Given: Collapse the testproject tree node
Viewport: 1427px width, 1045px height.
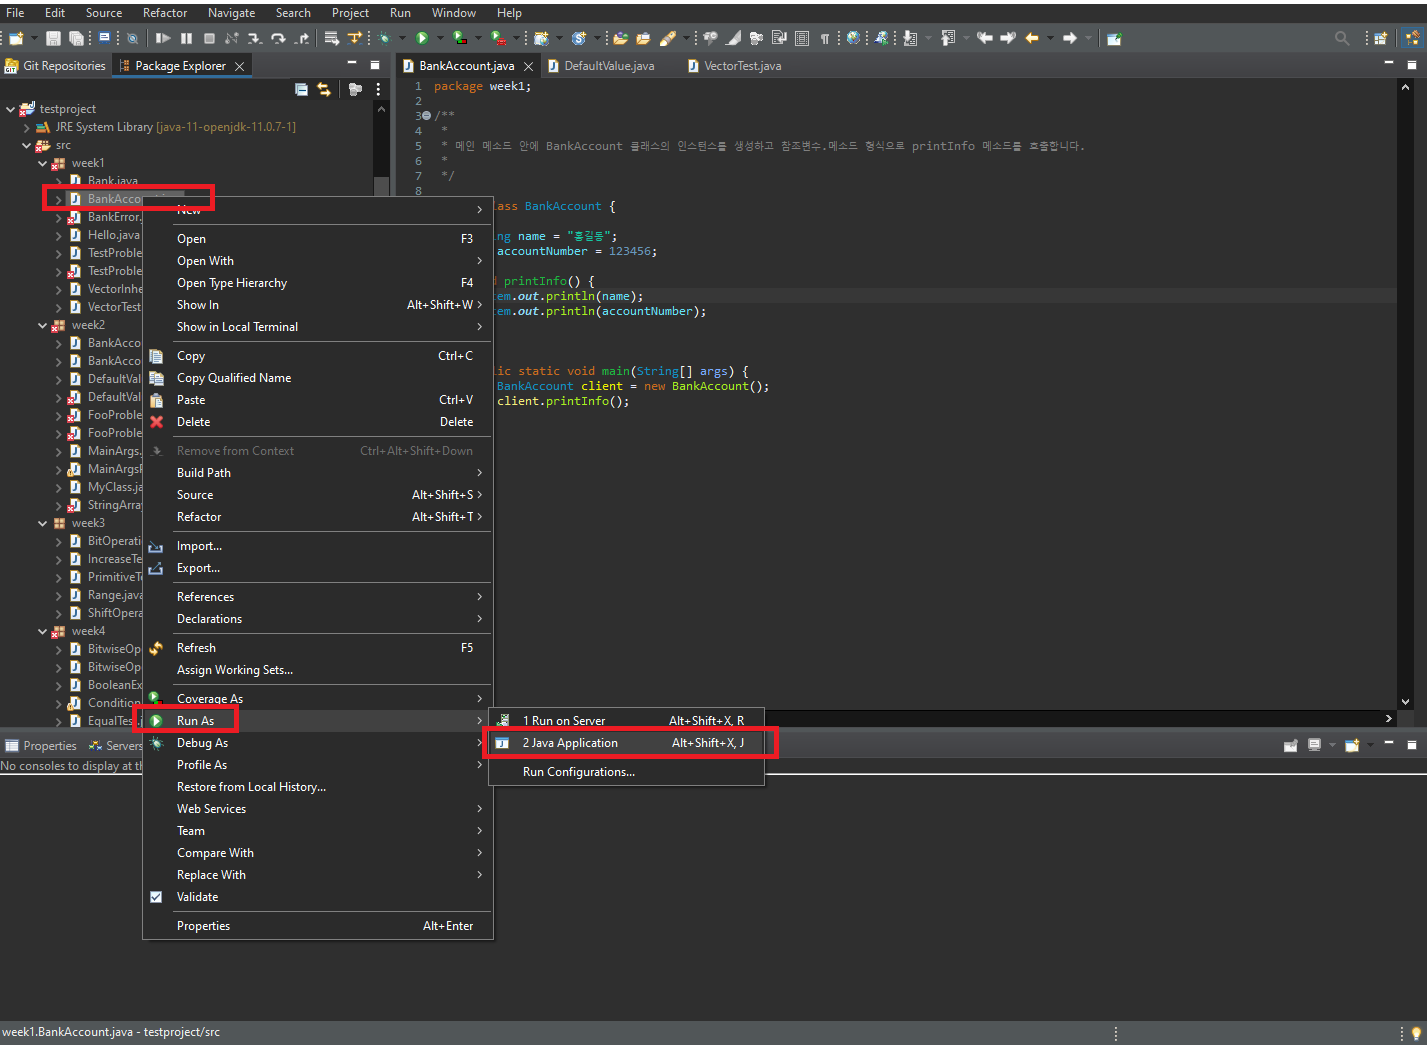Looking at the screenshot, I should (x=11, y=109).
